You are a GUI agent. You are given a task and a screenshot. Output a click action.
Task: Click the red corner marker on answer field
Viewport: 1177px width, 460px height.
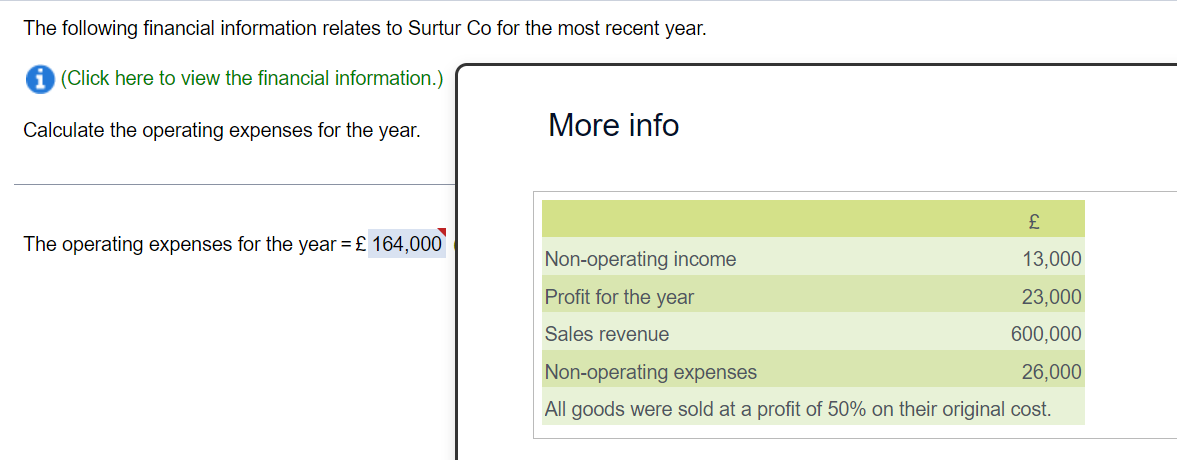(x=441, y=233)
